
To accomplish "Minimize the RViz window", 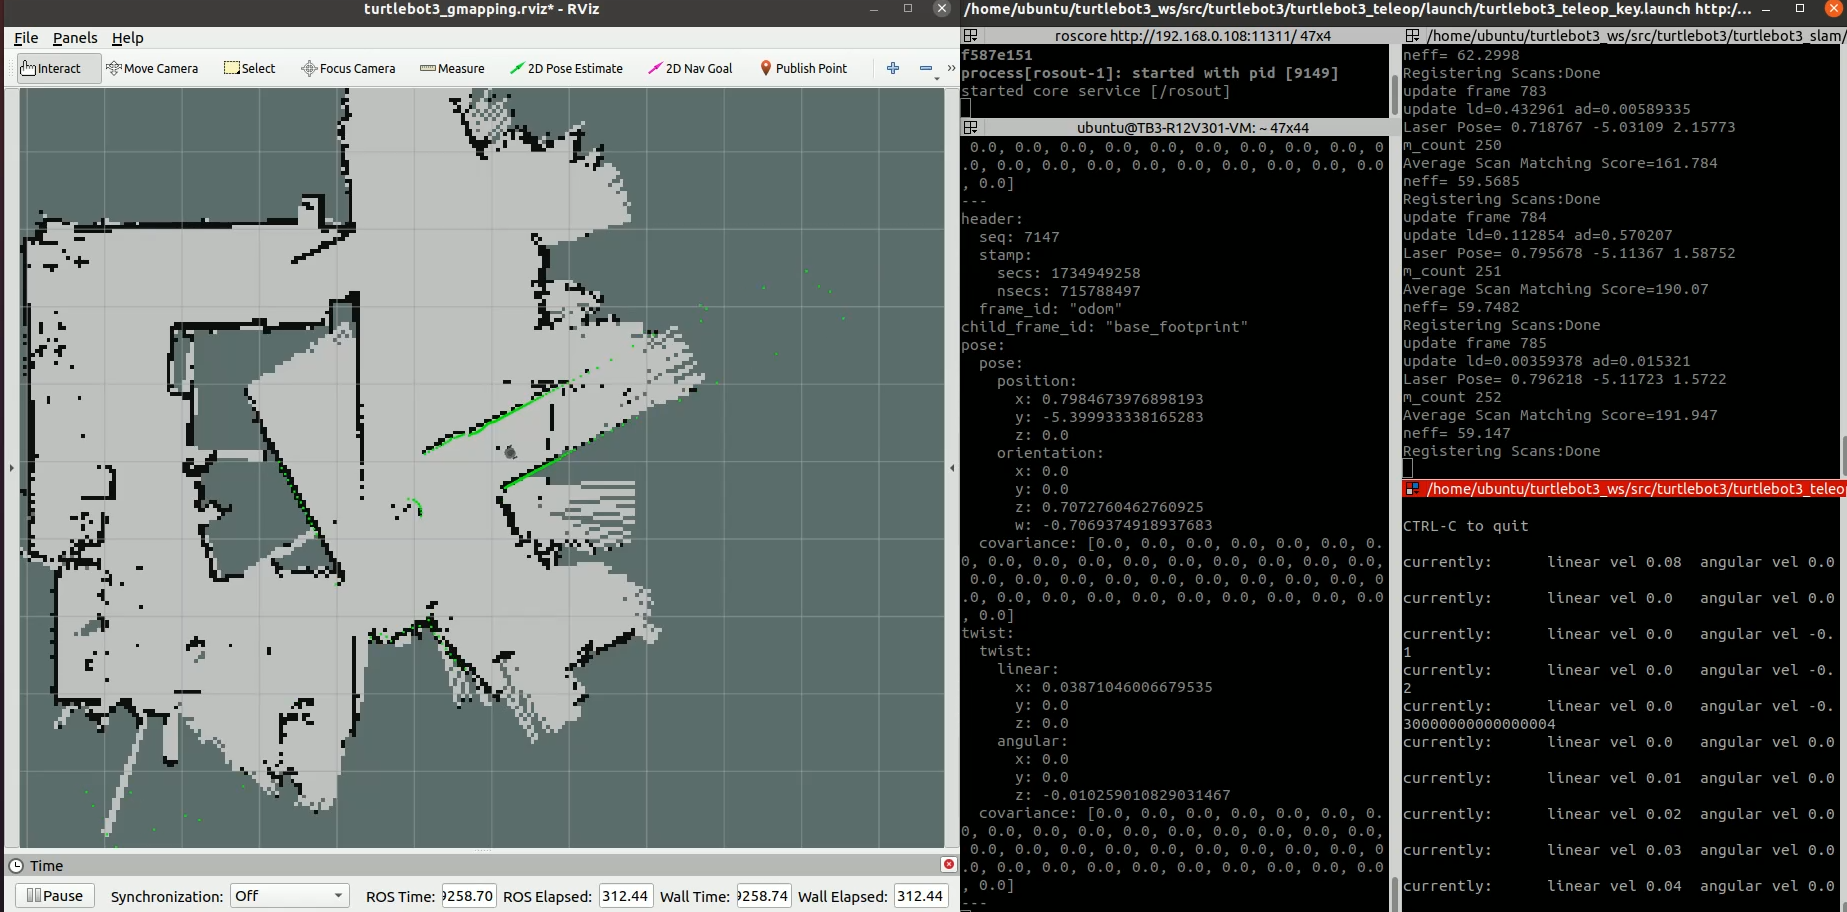I will (874, 9).
